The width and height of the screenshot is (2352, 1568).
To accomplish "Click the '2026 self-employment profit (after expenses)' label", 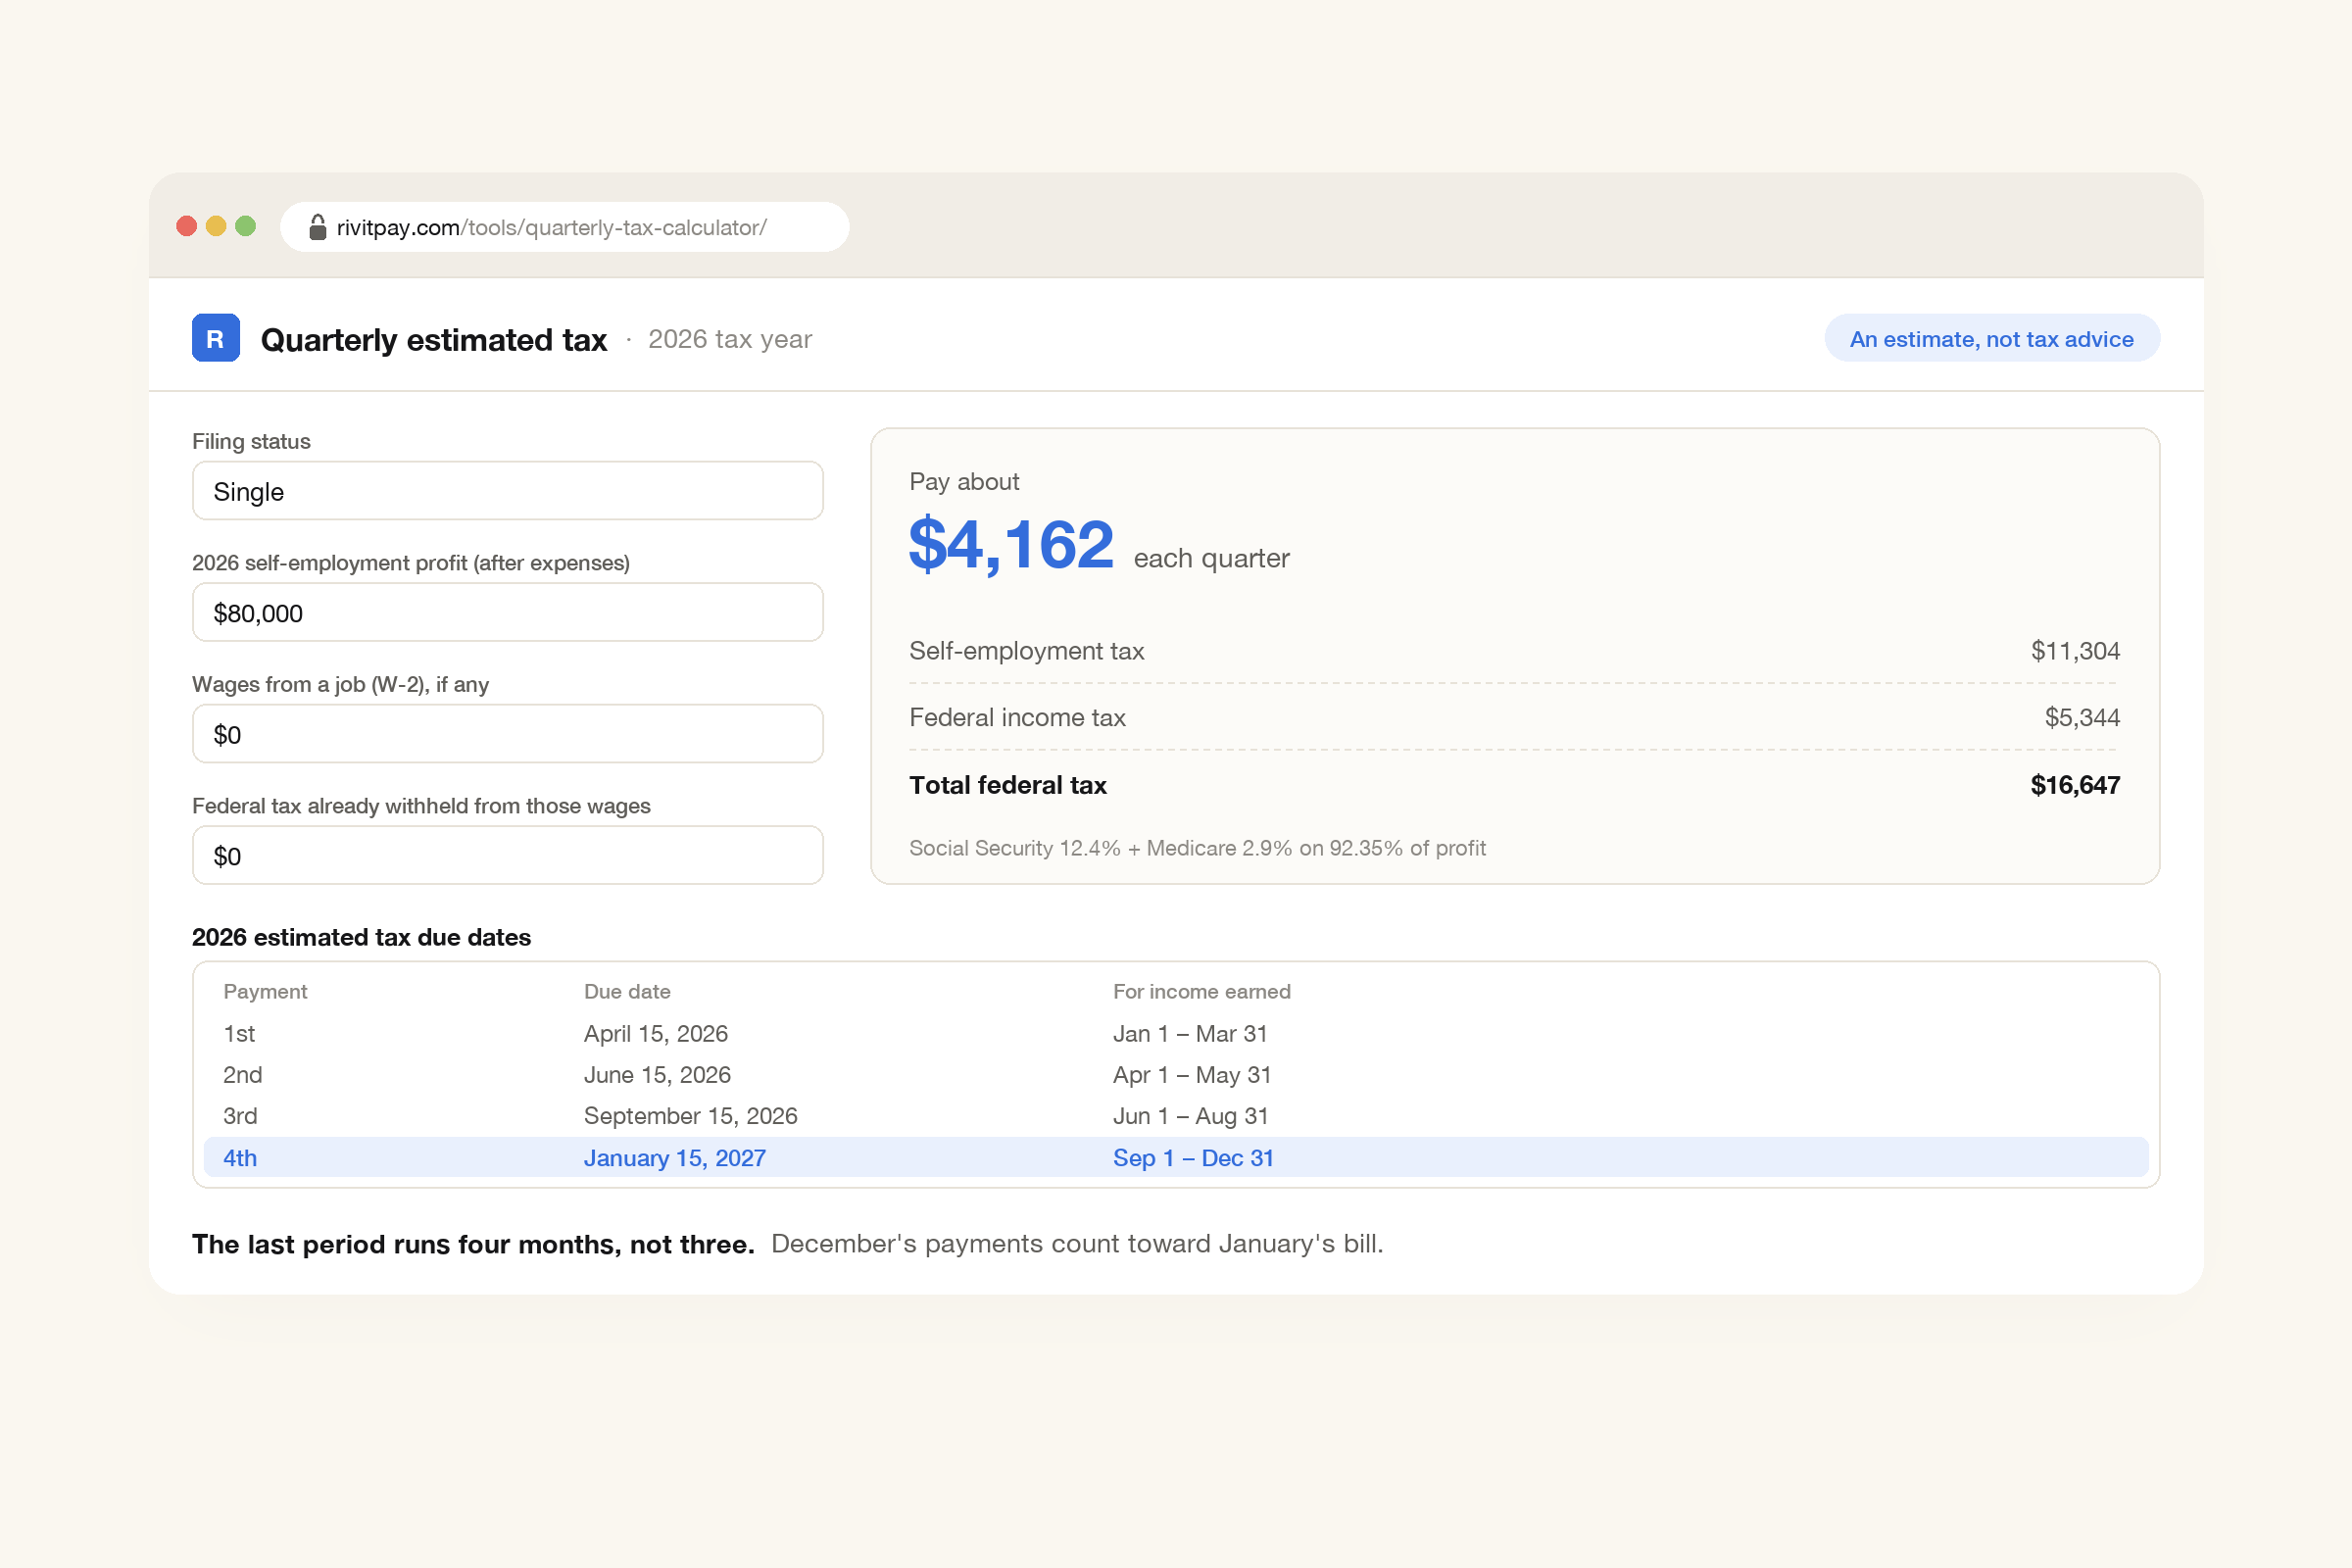I will (x=411, y=563).
